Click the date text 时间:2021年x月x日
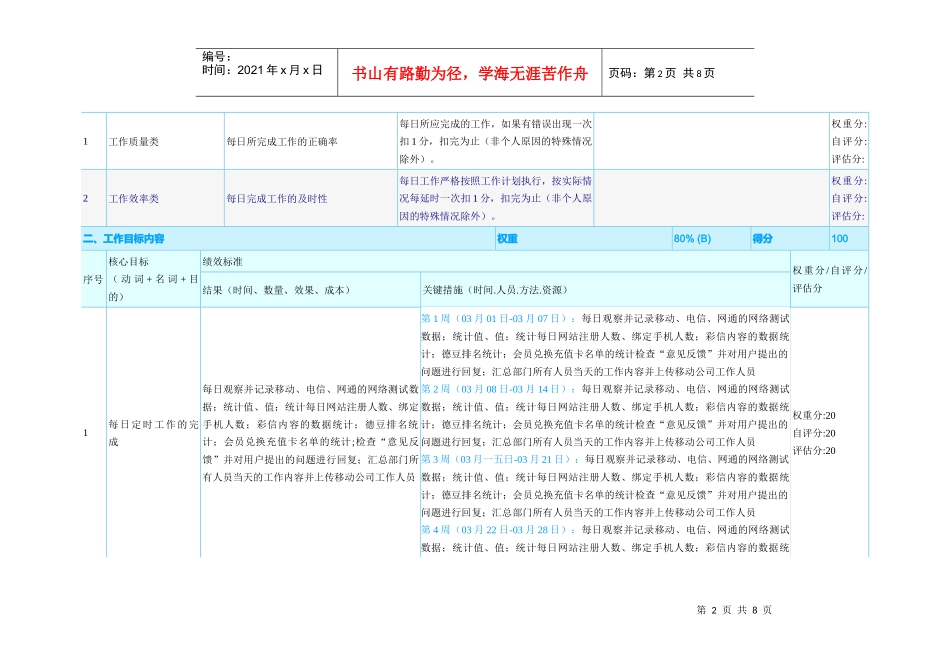 pos(262,70)
